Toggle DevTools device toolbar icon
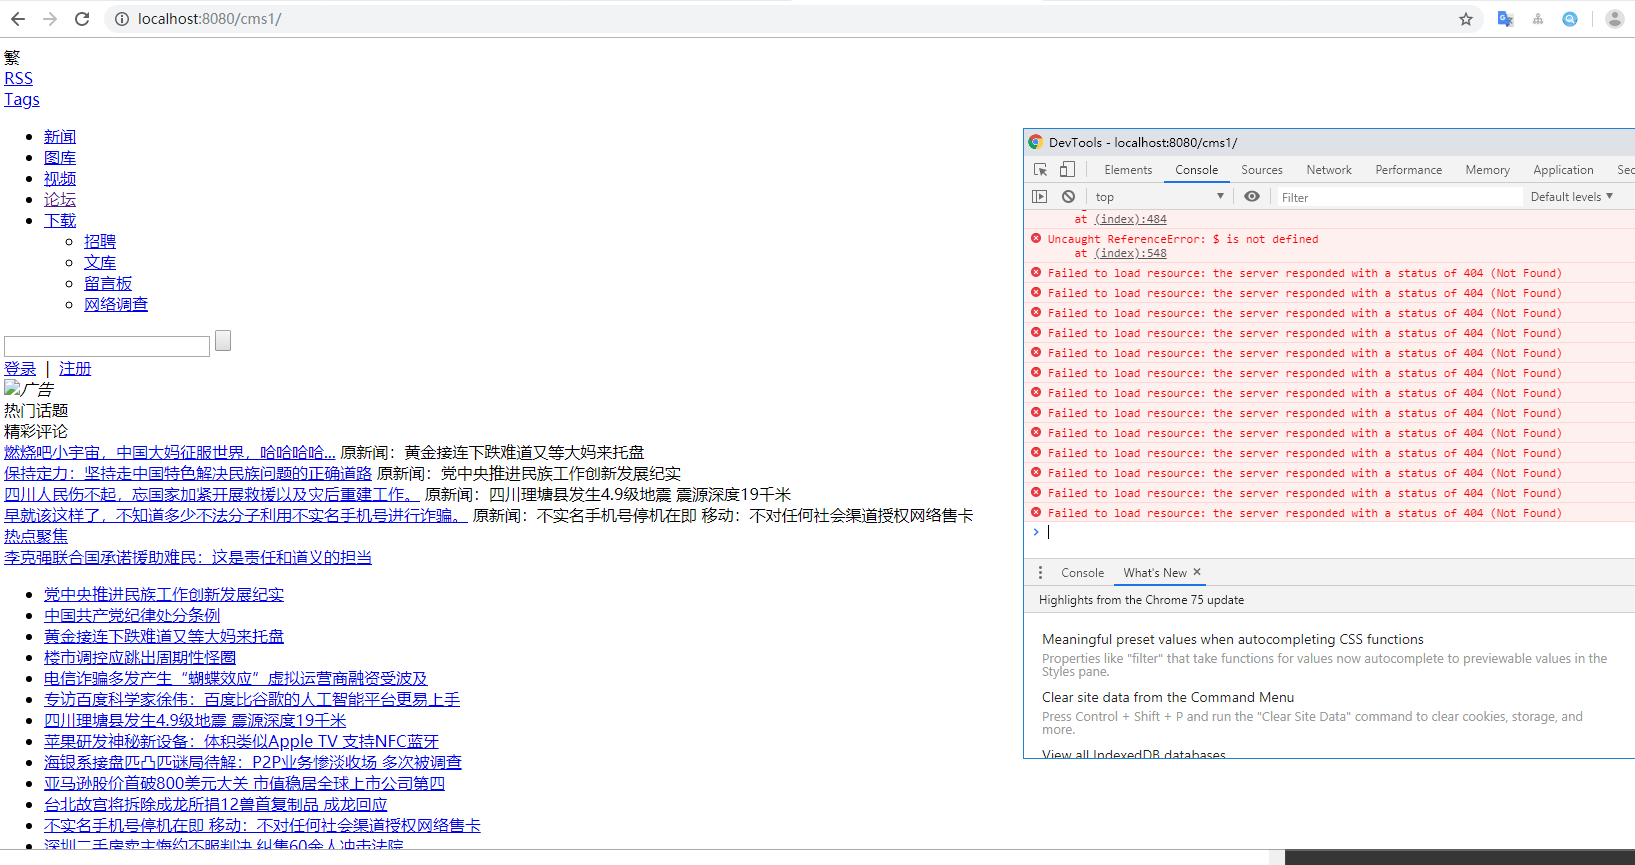Image resolution: width=1635 pixels, height=865 pixels. point(1067,170)
